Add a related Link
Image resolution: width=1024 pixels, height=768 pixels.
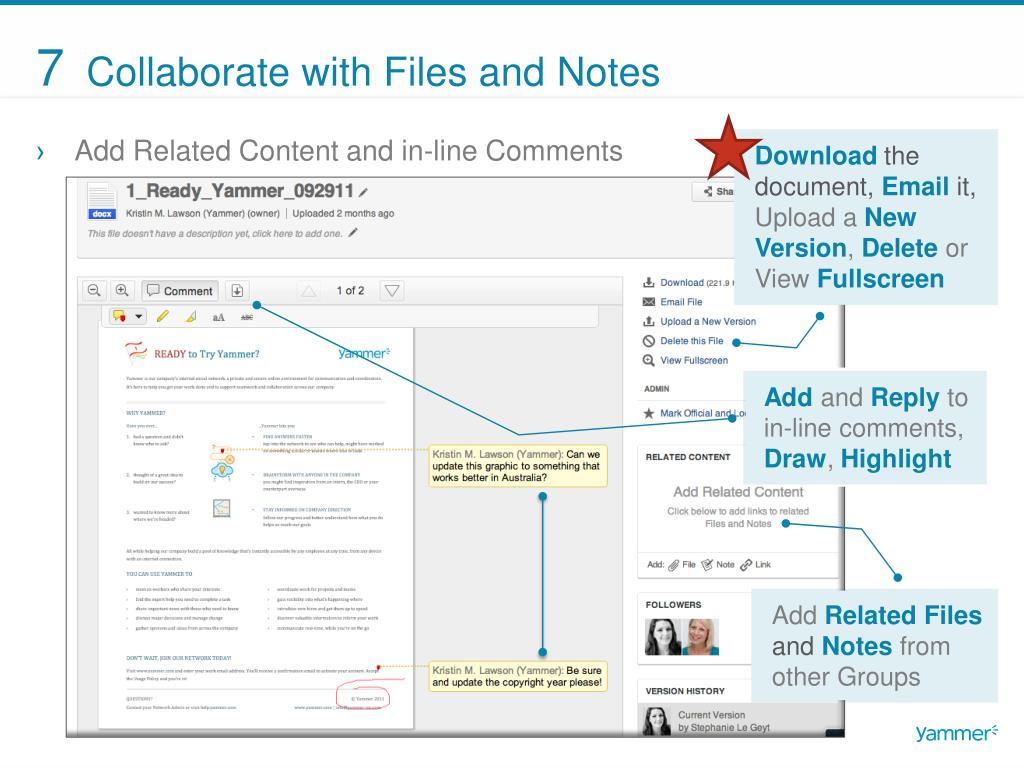pyautogui.click(x=756, y=565)
